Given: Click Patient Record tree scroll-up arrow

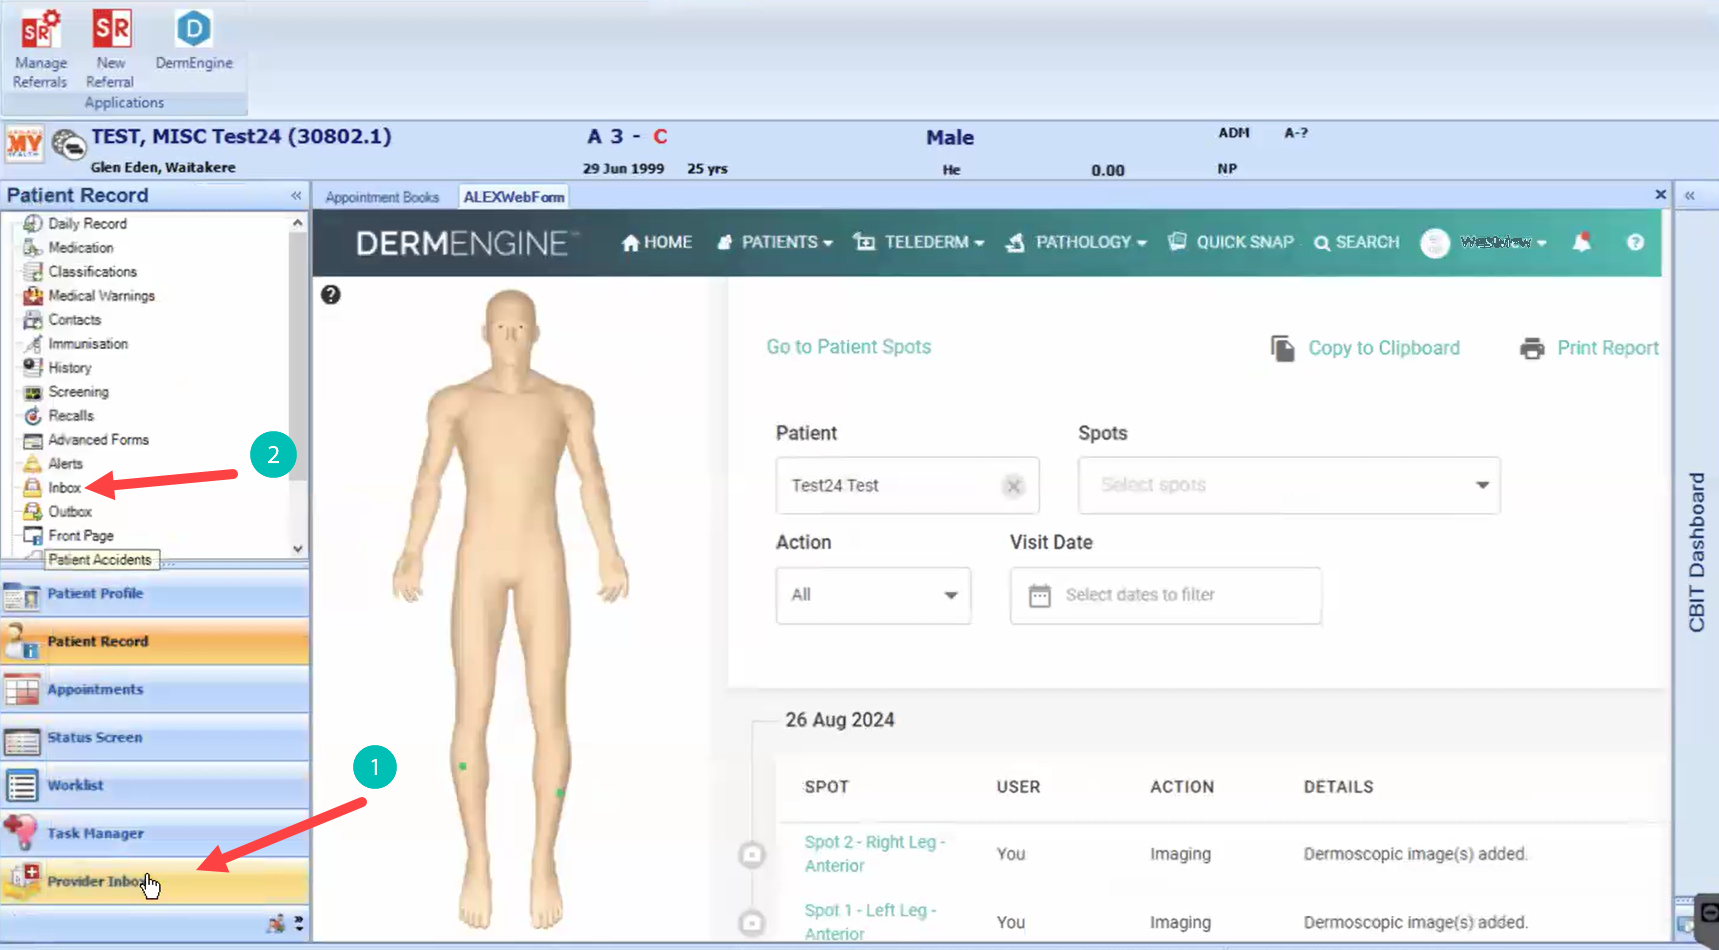Looking at the screenshot, I should (297, 223).
